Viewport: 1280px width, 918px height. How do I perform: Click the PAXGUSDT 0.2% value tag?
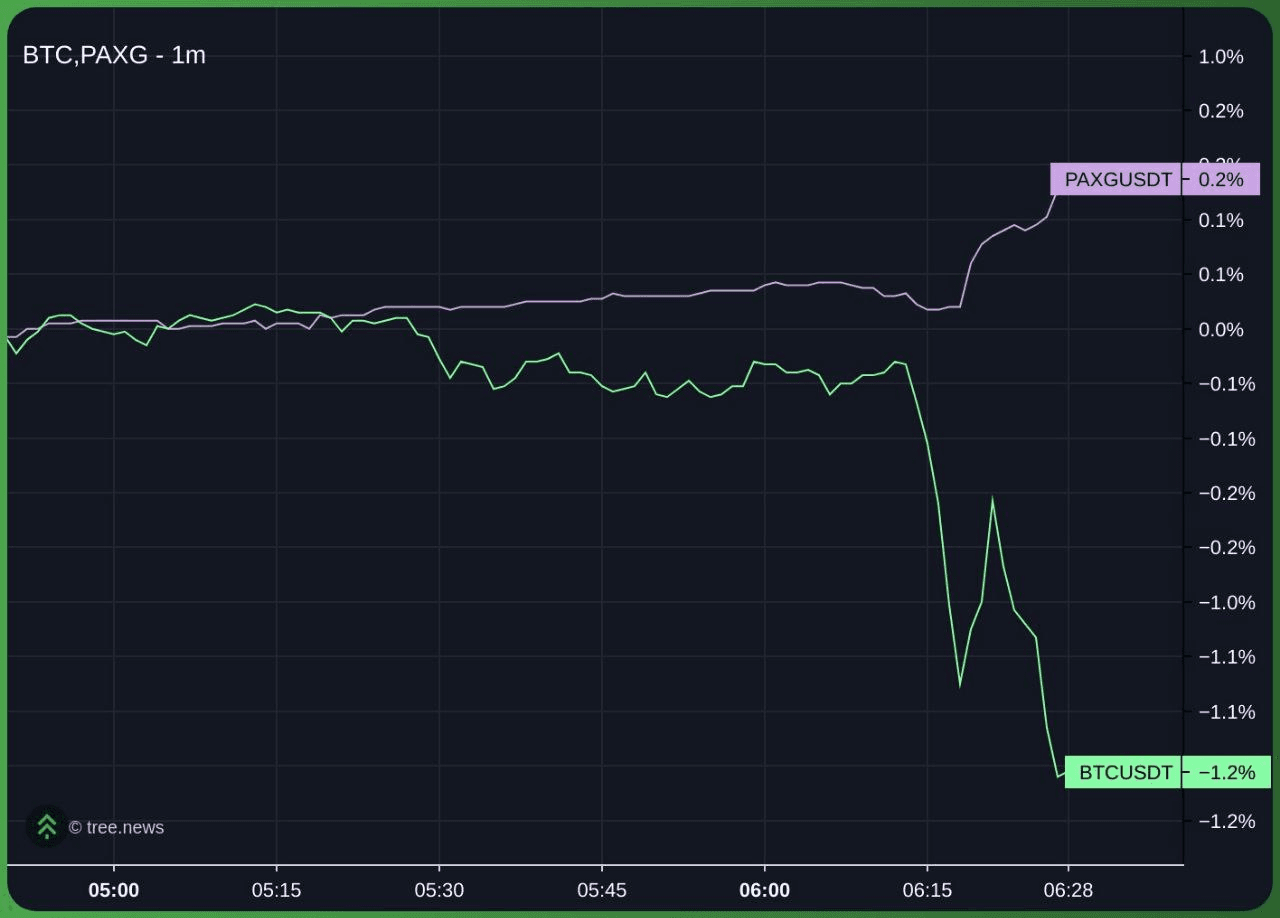(1221, 179)
